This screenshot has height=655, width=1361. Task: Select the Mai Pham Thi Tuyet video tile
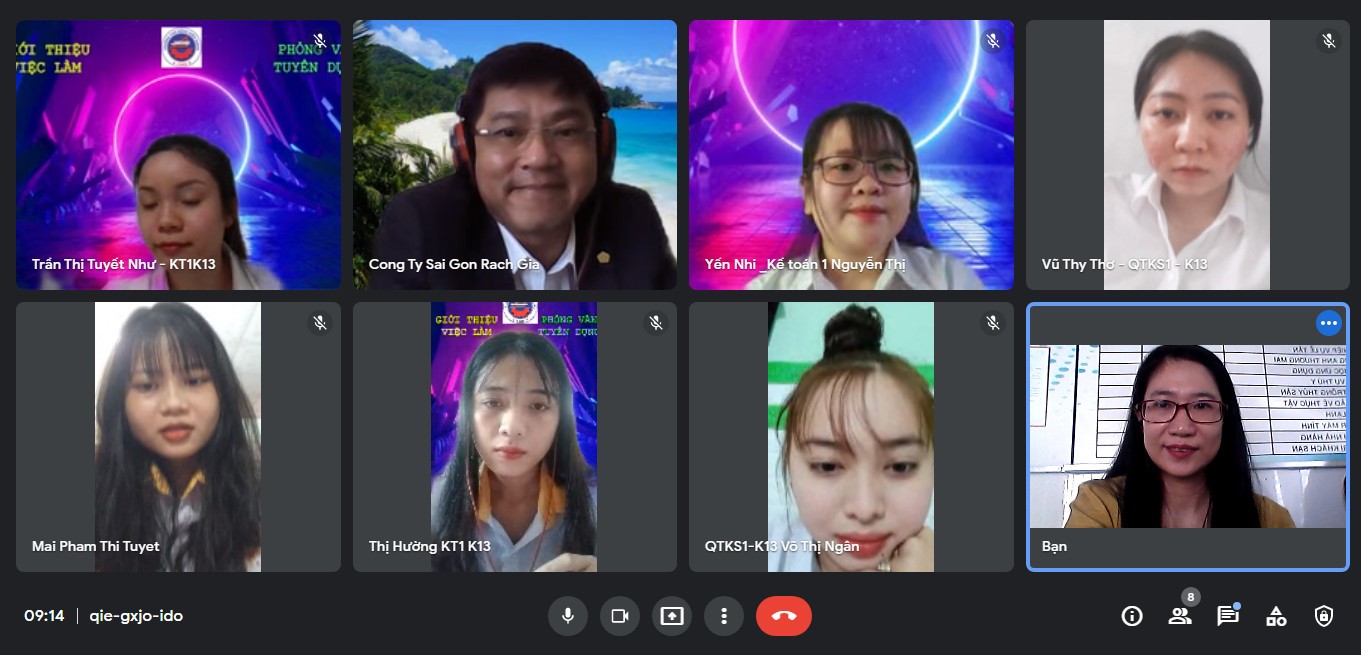coord(178,437)
